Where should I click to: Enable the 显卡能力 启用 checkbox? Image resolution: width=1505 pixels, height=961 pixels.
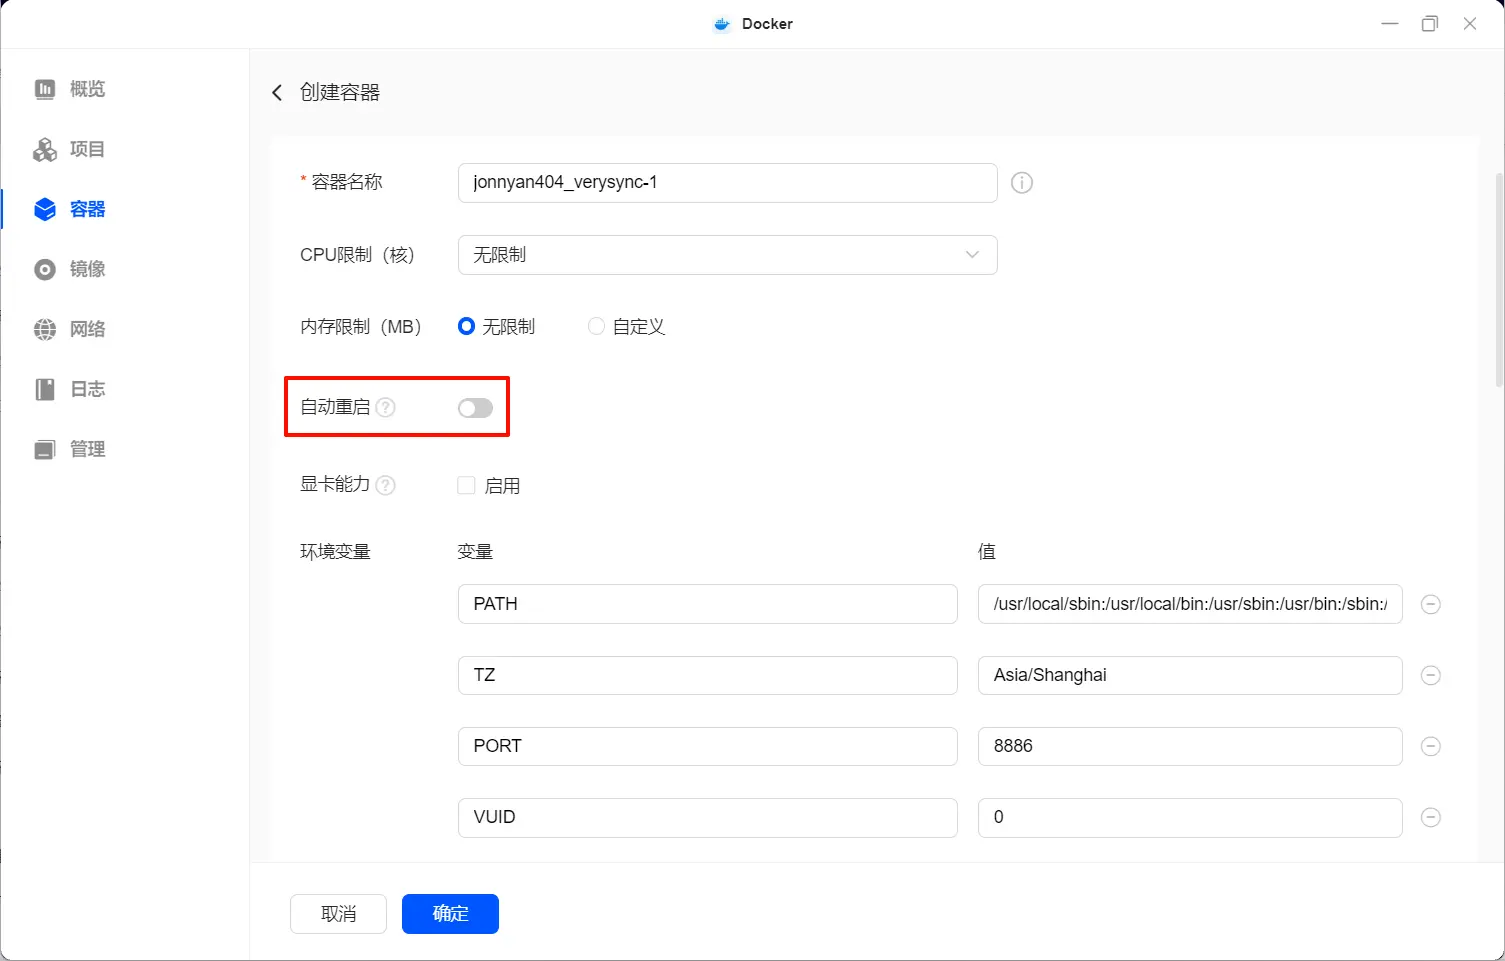[x=466, y=486]
